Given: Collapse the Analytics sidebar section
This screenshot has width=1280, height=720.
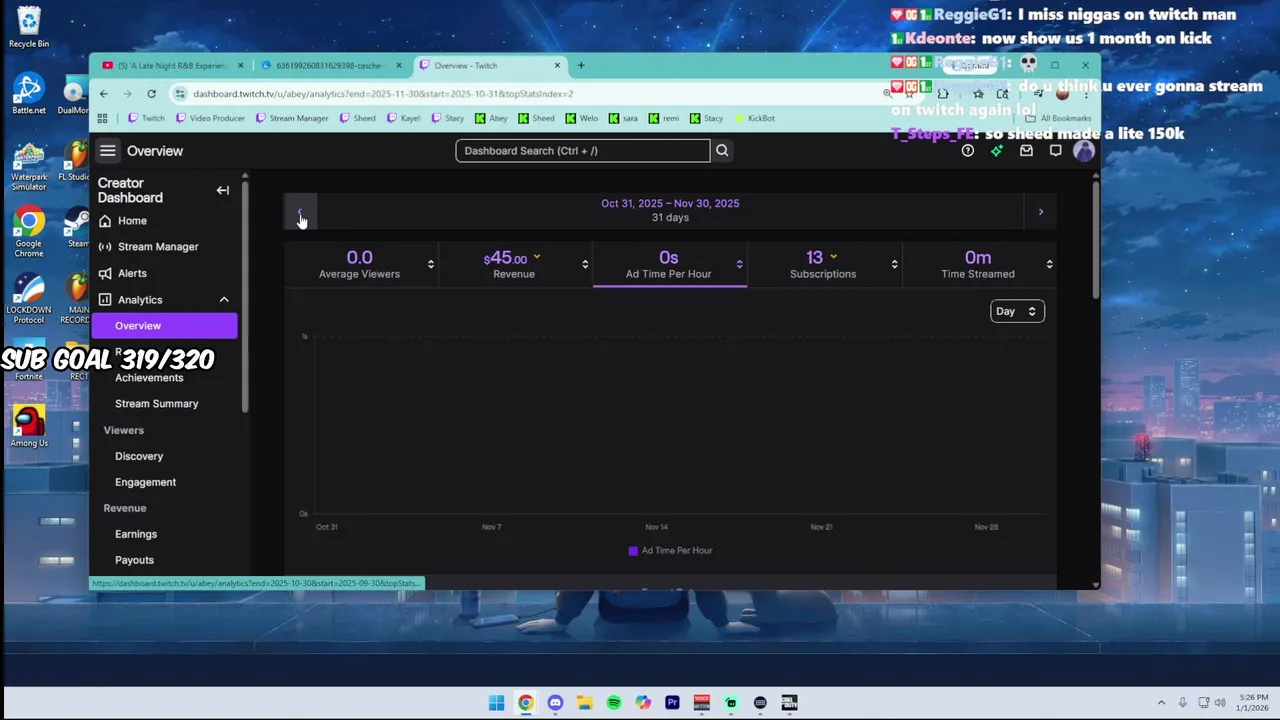Looking at the screenshot, I should 224,300.
